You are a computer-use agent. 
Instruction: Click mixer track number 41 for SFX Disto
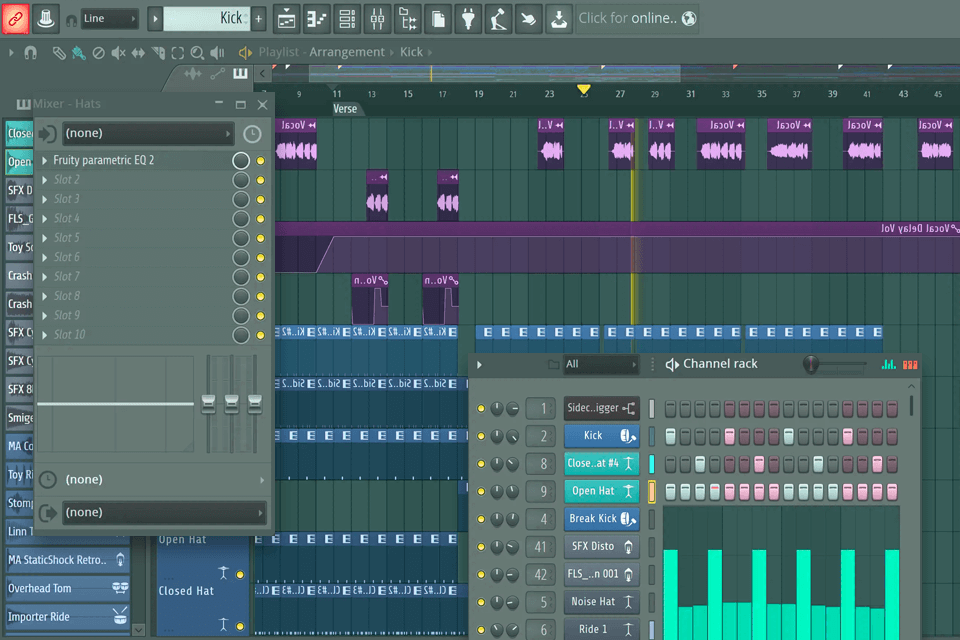(x=541, y=546)
